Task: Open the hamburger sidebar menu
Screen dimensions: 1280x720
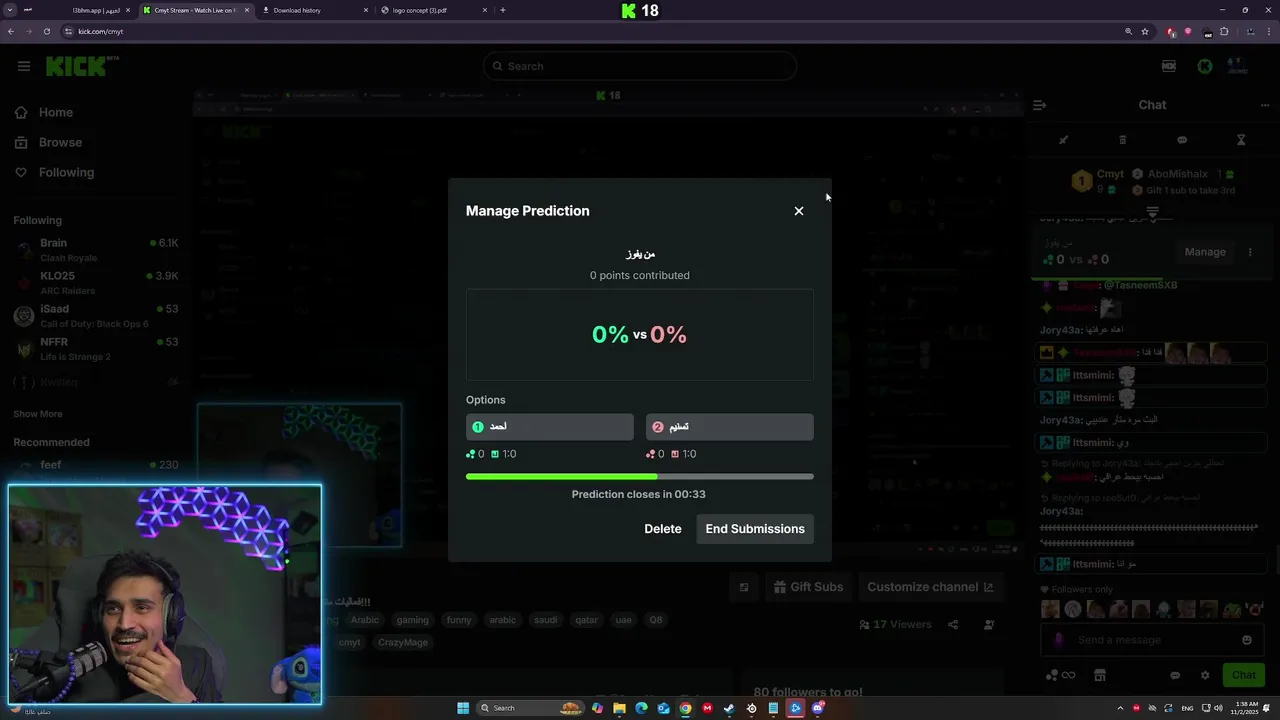Action: point(23,66)
